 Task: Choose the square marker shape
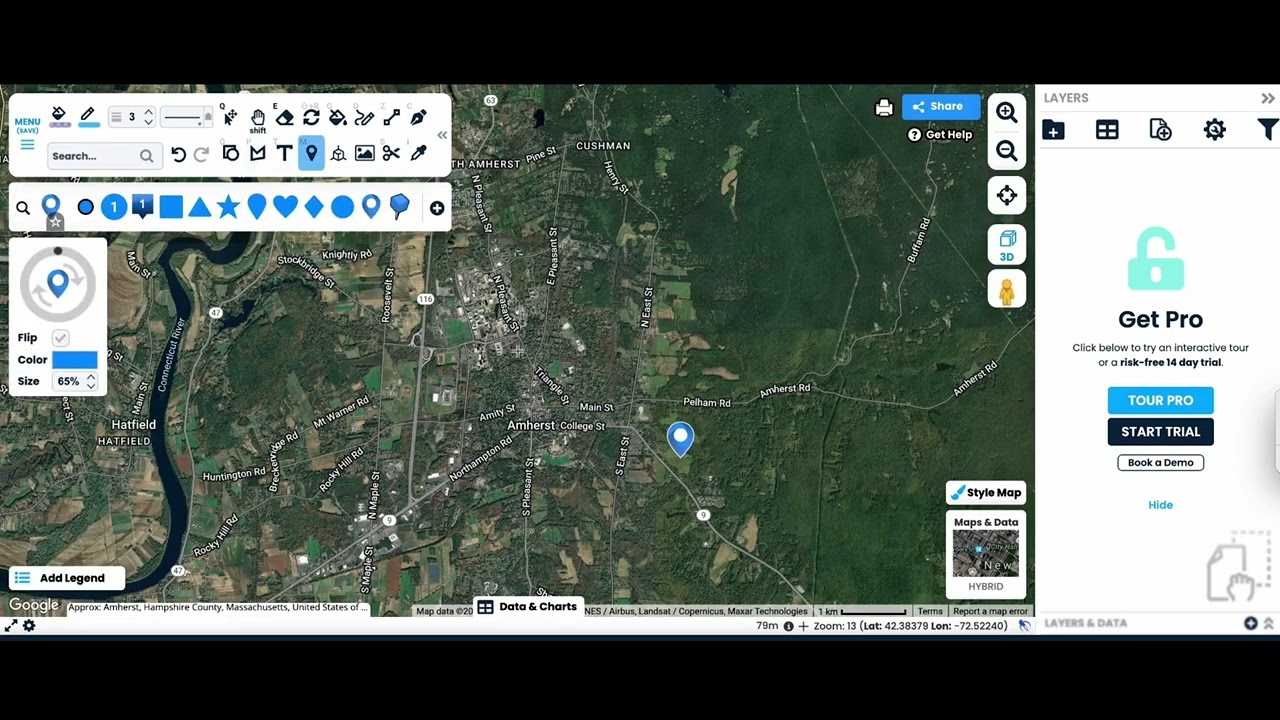(x=171, y=207)
